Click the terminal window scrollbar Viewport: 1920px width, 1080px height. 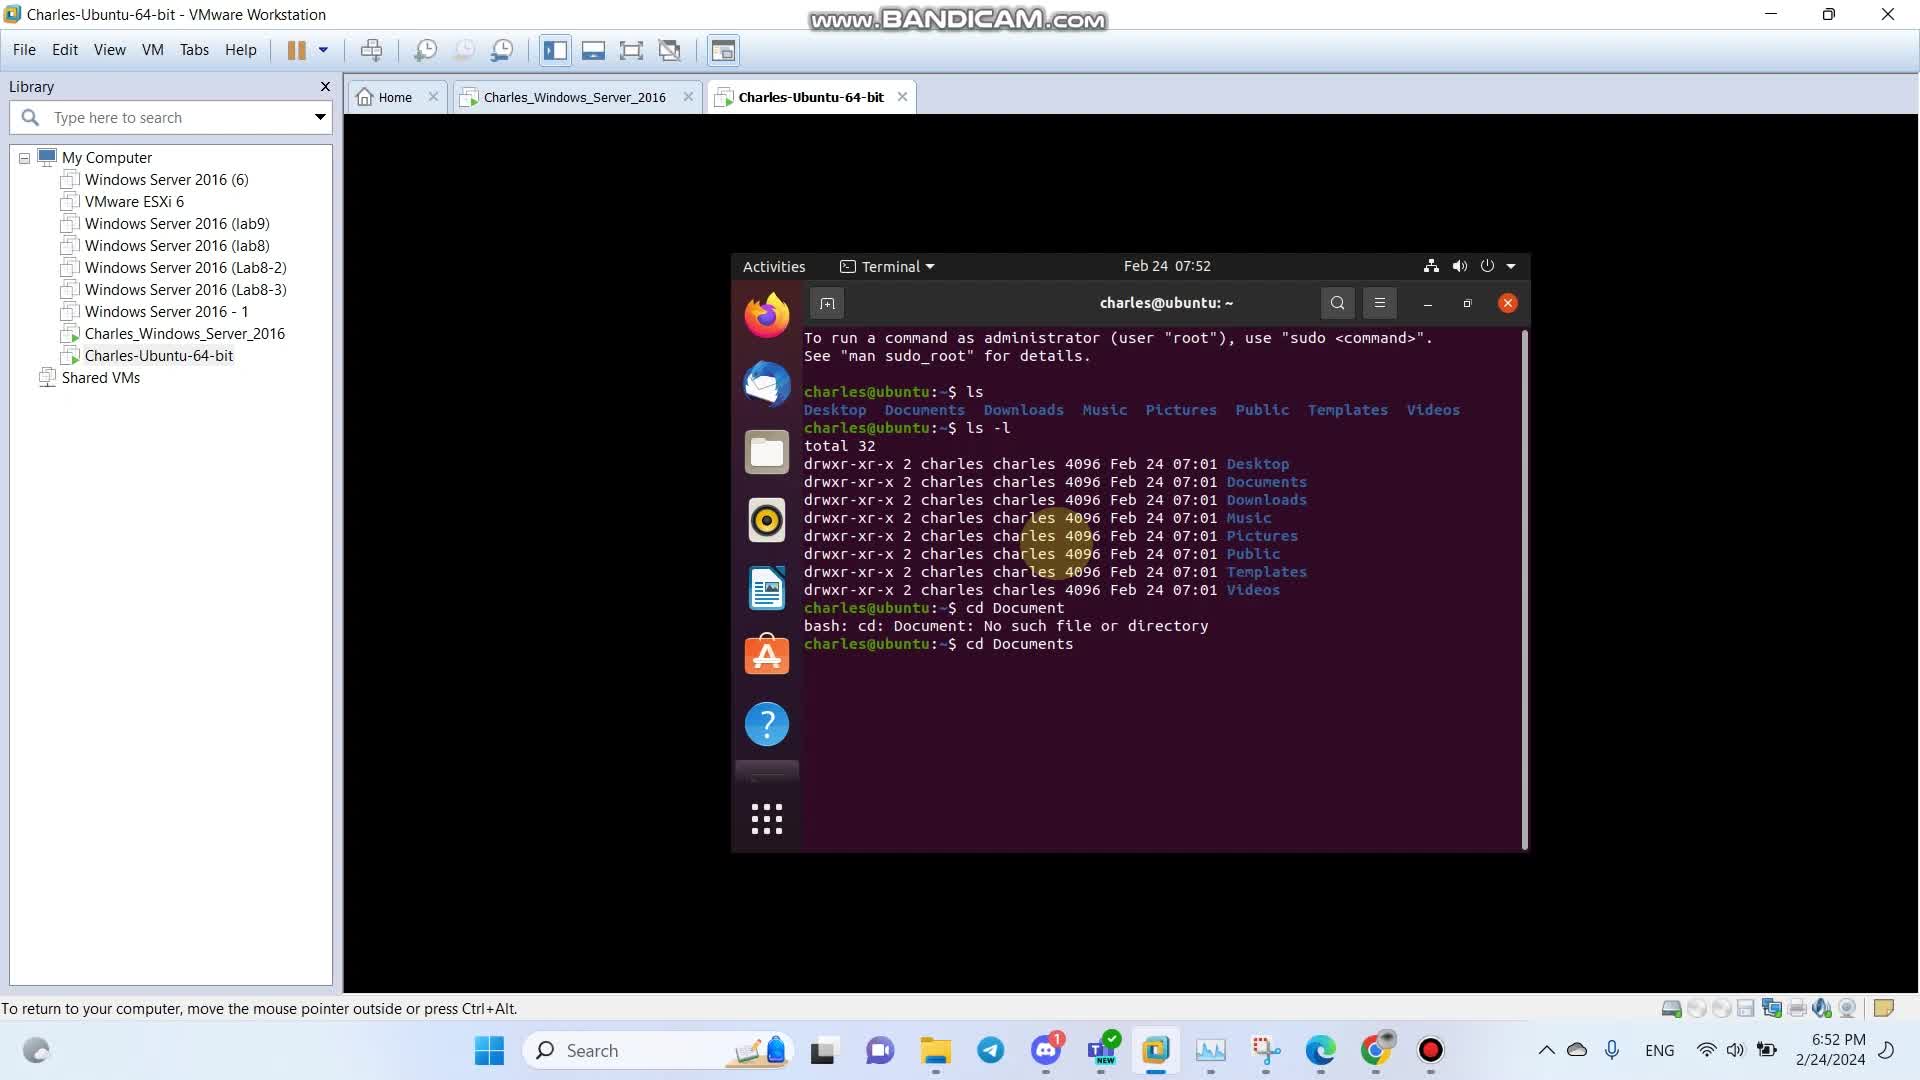coord(1524,590)
